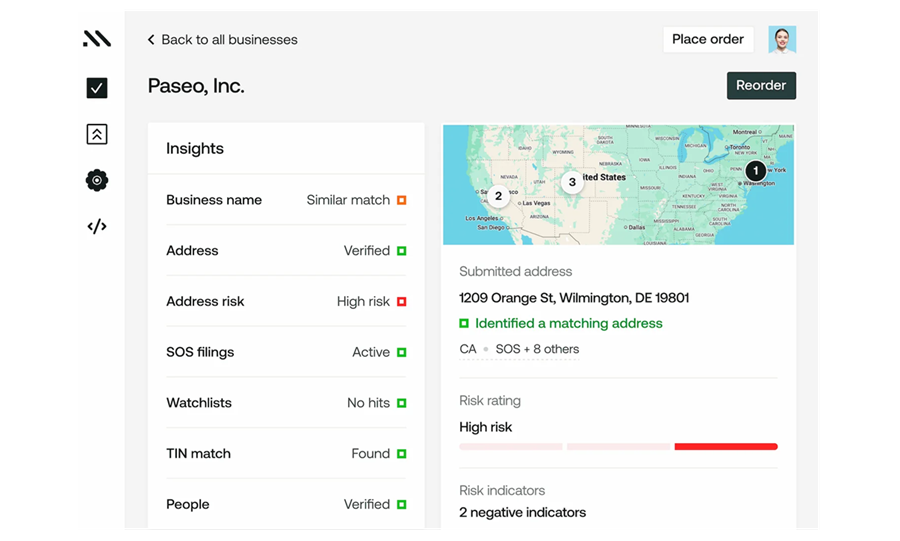Screen dimensions: 900x541
Task: Select the Watchlists insight row
Action: (286, 403)
